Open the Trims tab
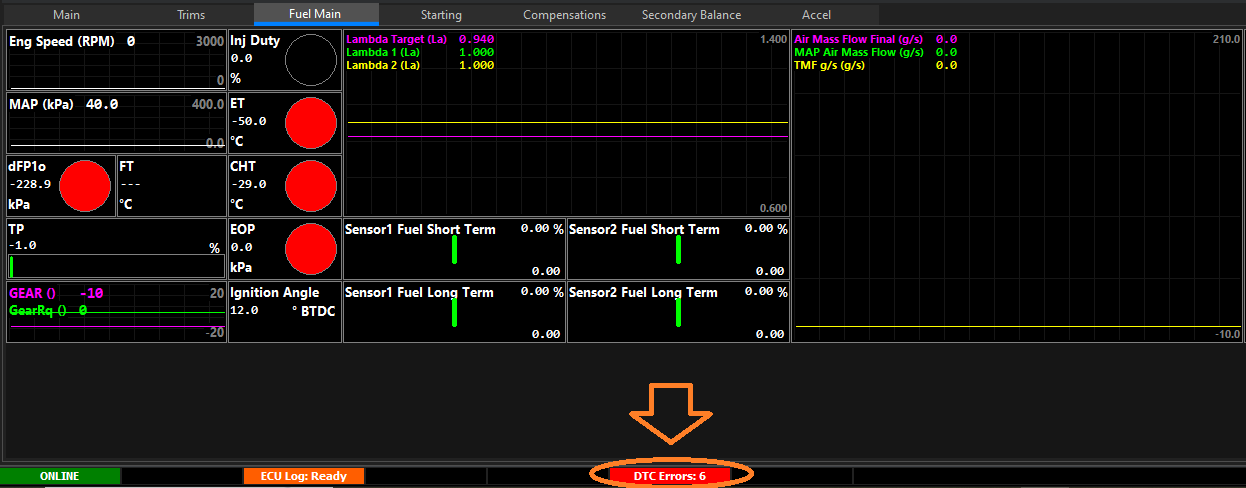 (x=191, y=15)
